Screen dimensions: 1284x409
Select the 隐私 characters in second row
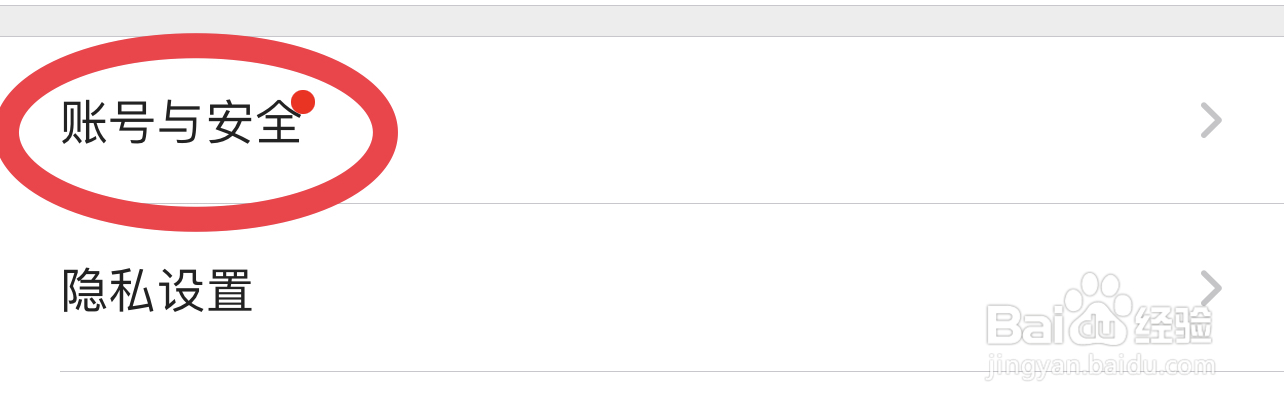point(108,291)
